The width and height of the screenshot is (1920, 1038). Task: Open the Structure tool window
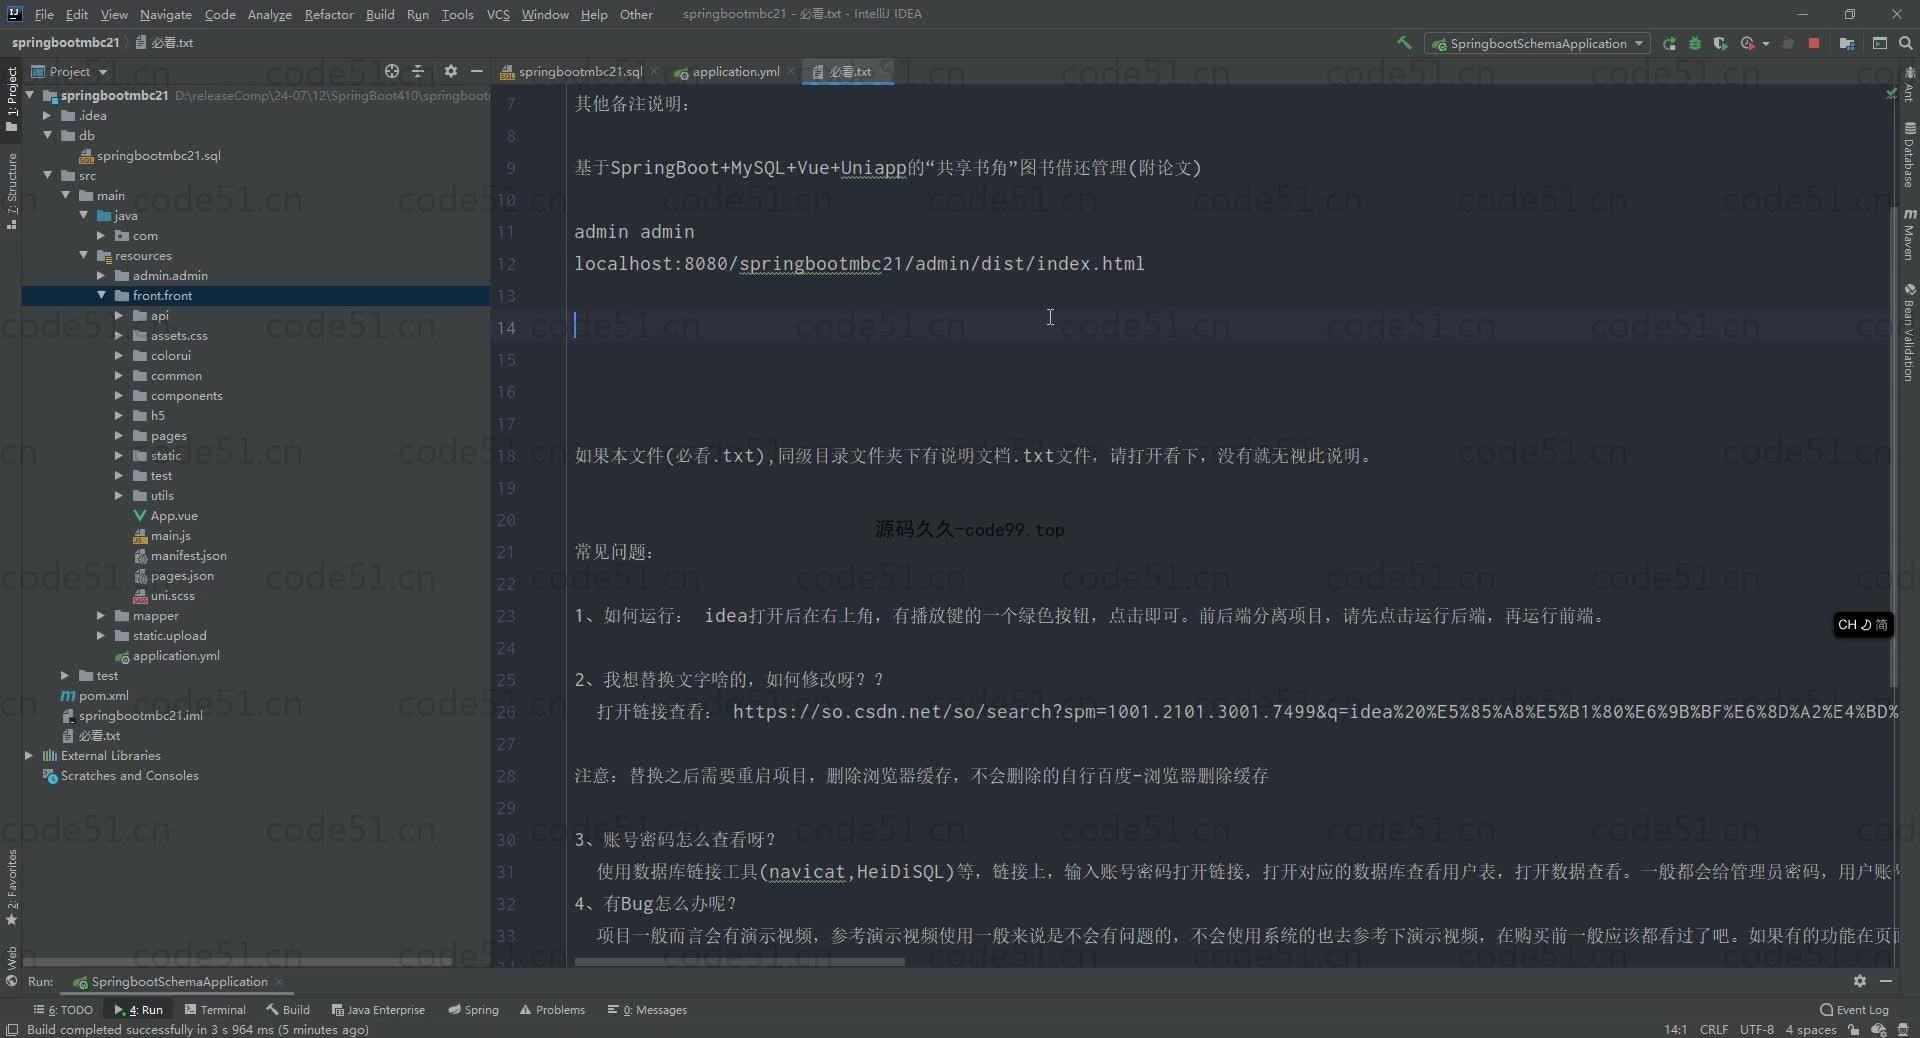(x=11, y=191)
